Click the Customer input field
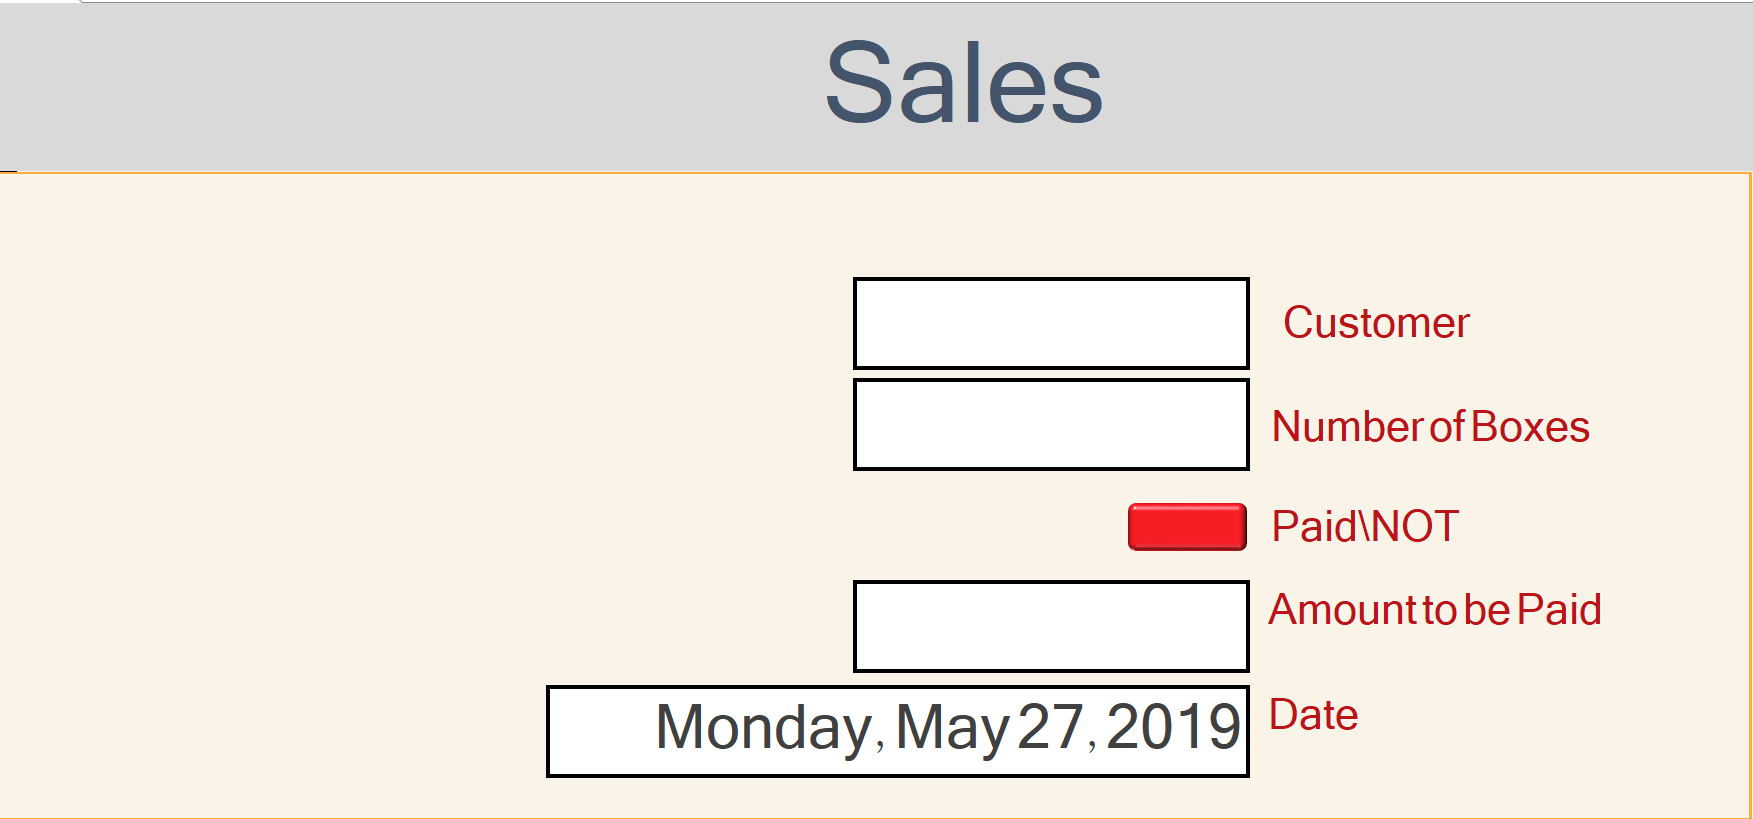1753x819 pixels. [x=1051, y=323]
